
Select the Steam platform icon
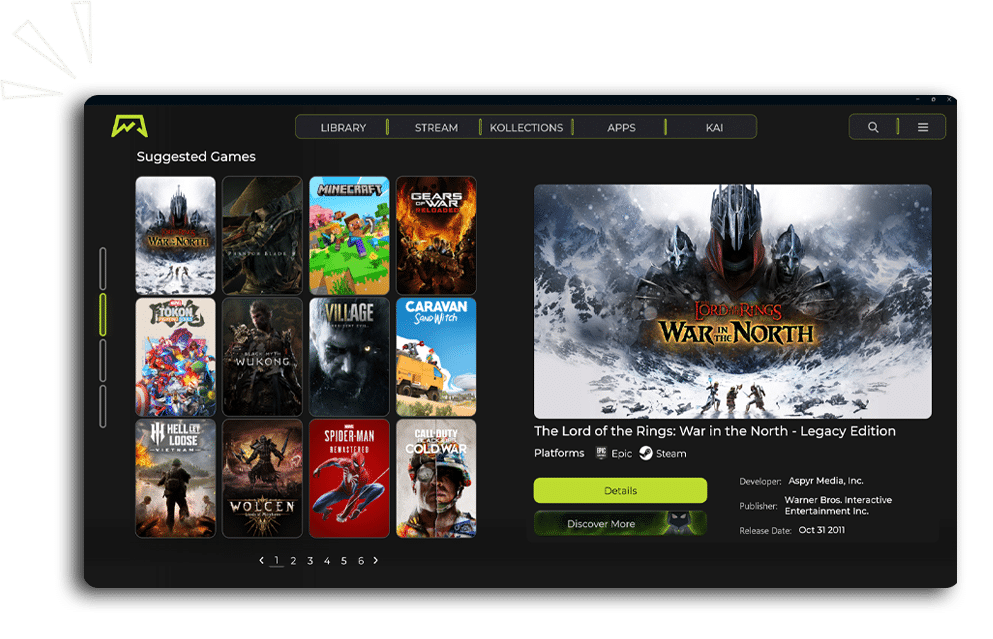tap(645, 453)
